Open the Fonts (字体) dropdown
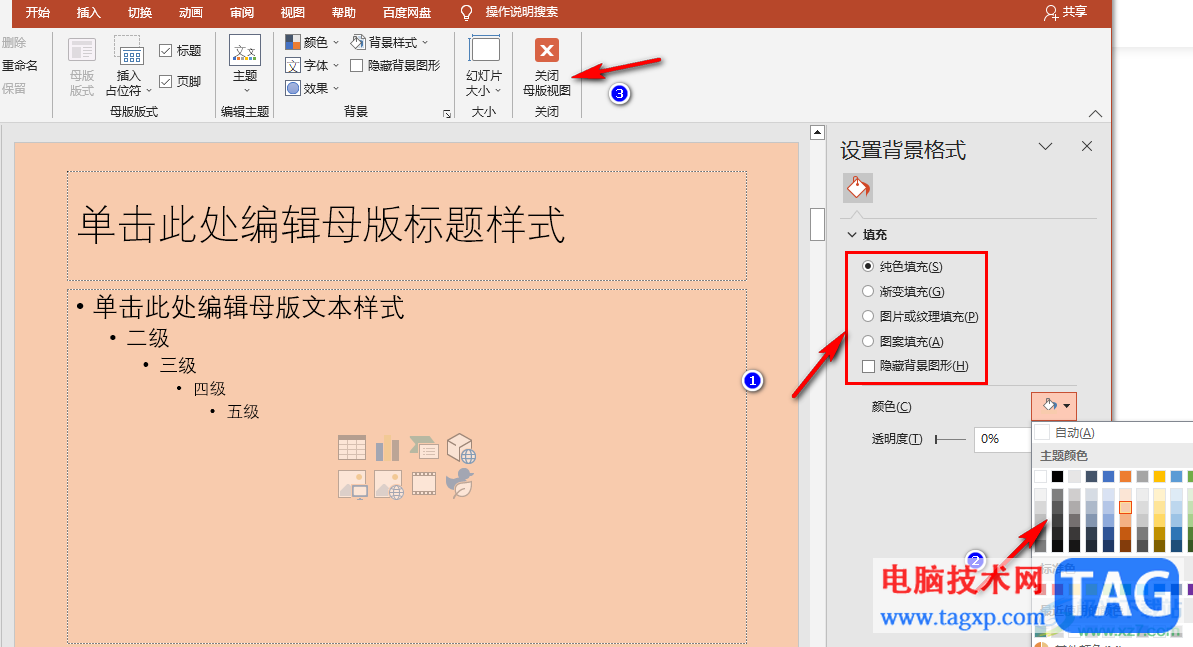This screenshot has width=1193, height=647. [x=312, y=65]
